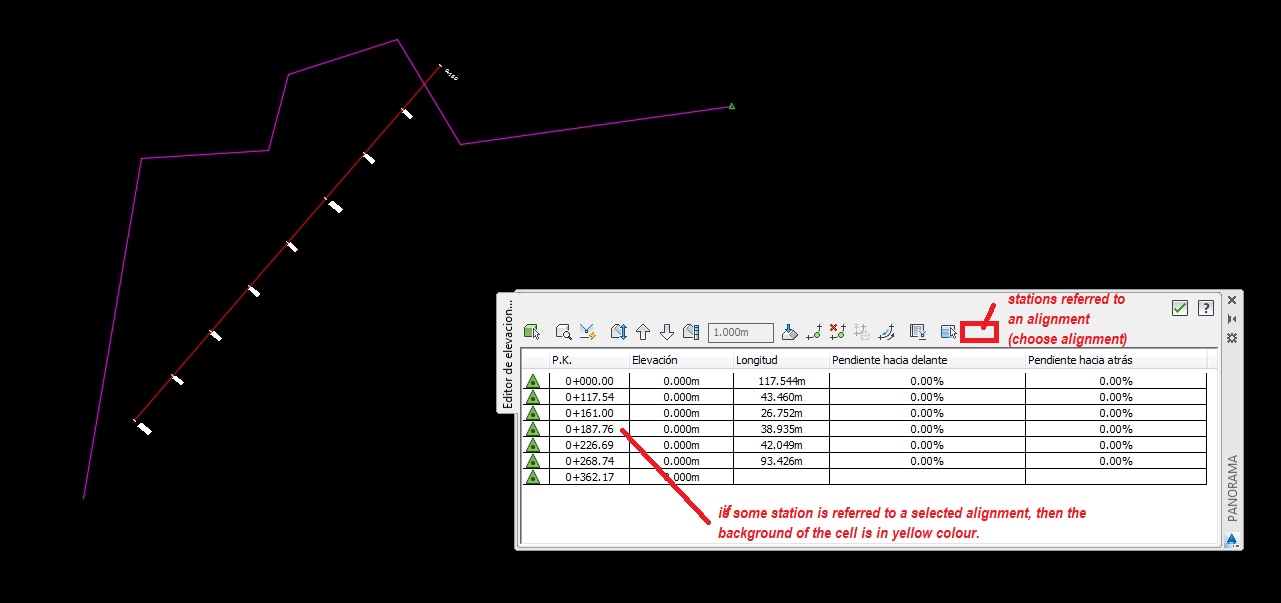Viewport: 1281px width, 603px height.
Task: Open Panorama properties via the gear icon
Action: click(x=1232, y=338)
